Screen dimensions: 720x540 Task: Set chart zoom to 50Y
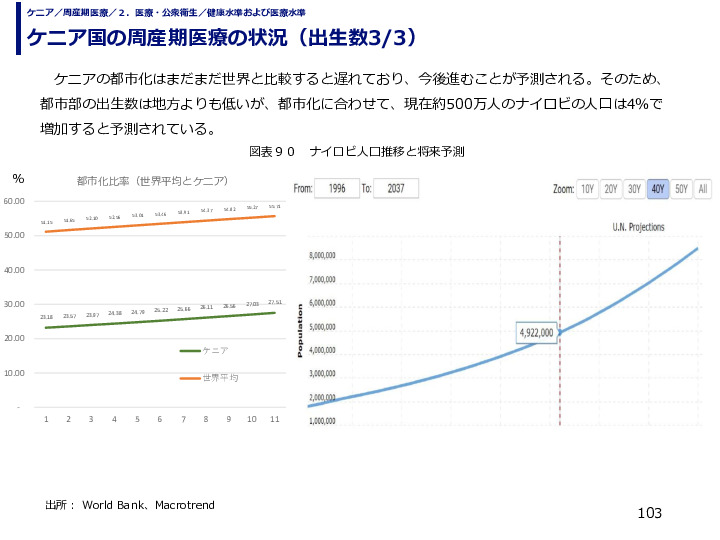coord(681,189)
